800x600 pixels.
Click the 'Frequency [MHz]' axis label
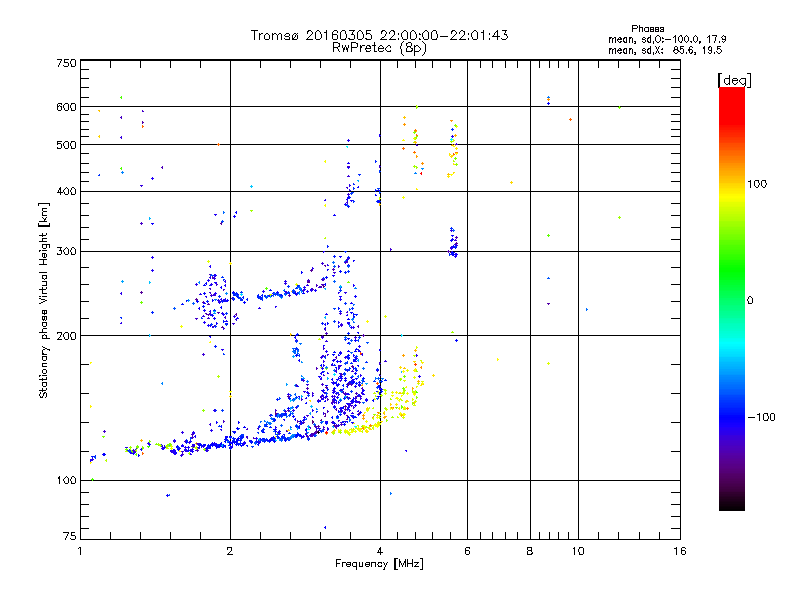[x=379, y=564]
